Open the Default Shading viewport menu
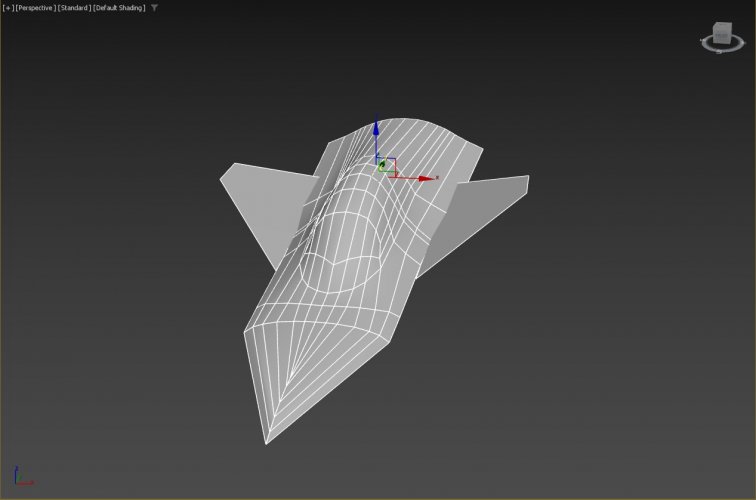Image resolution: width=756 pixels, height=500 pixels. point(119,8)
